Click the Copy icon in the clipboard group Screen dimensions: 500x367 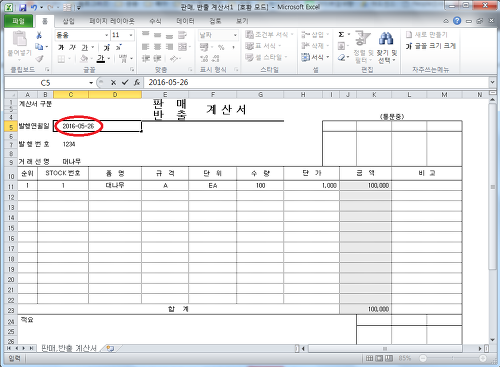[x=39, y=47]
